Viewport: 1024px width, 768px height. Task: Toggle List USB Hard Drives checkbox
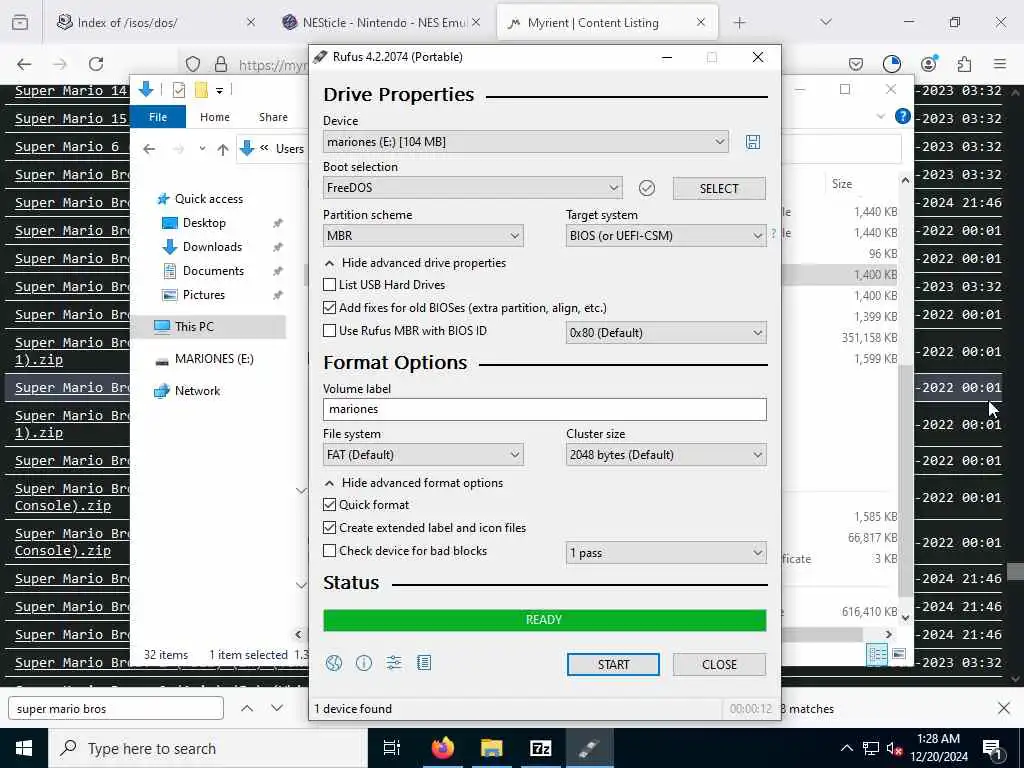pos(330,285)
